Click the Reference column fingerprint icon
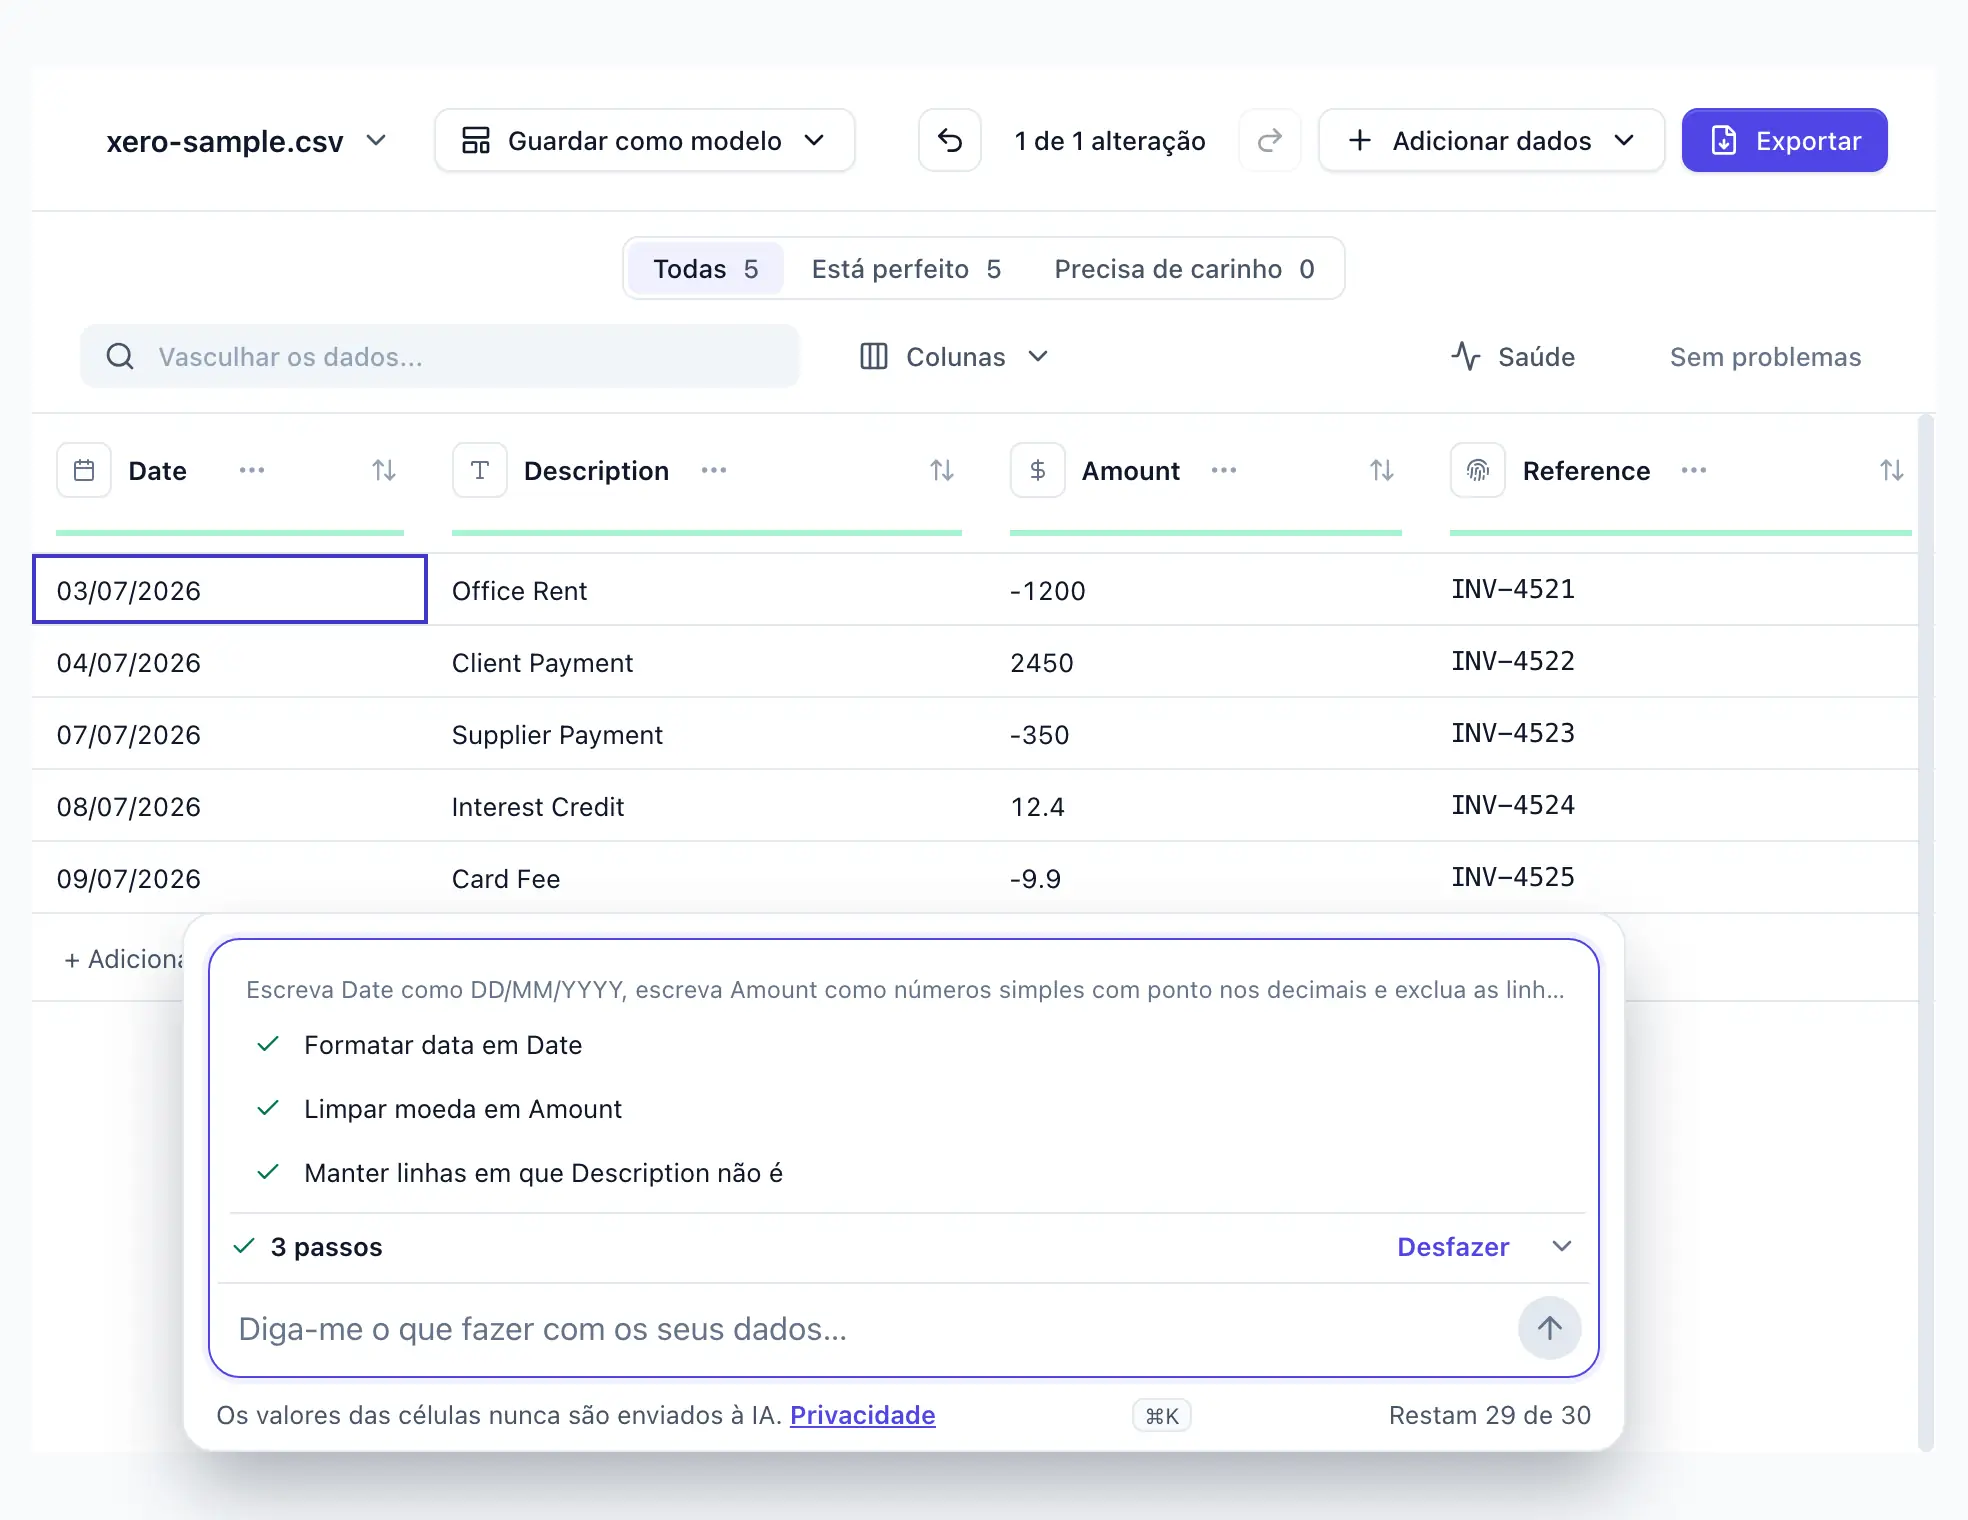Screen dimensions: 1968x1520 (x=1478, y=470)
